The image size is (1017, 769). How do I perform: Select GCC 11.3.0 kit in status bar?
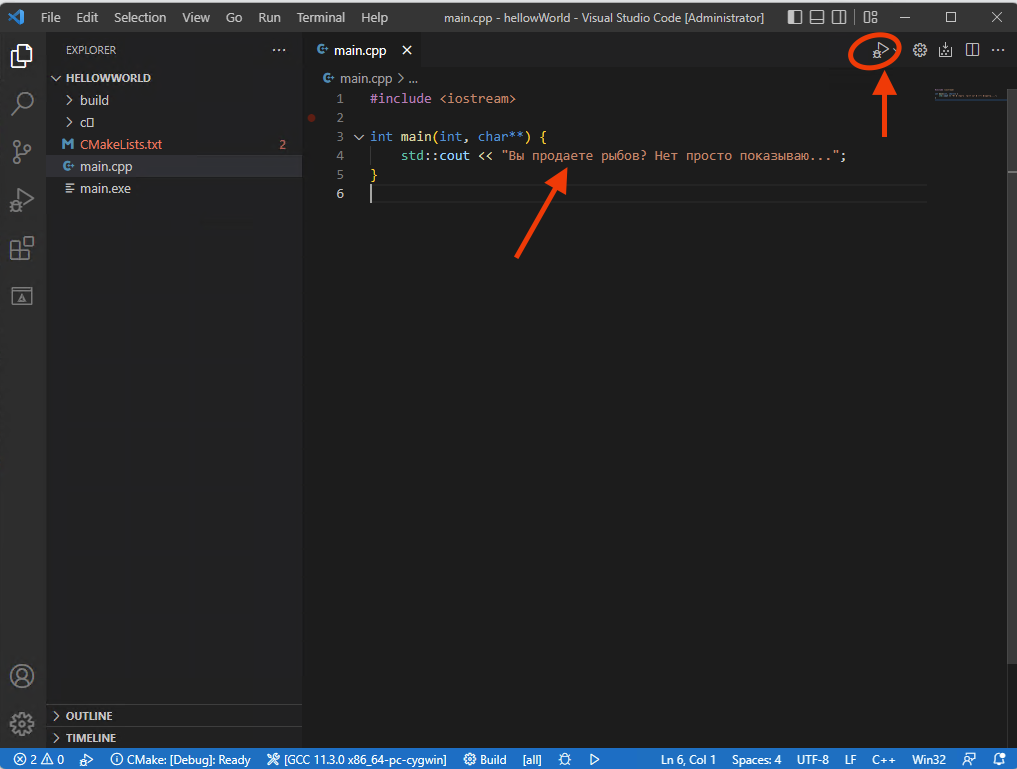pos(355,759)
